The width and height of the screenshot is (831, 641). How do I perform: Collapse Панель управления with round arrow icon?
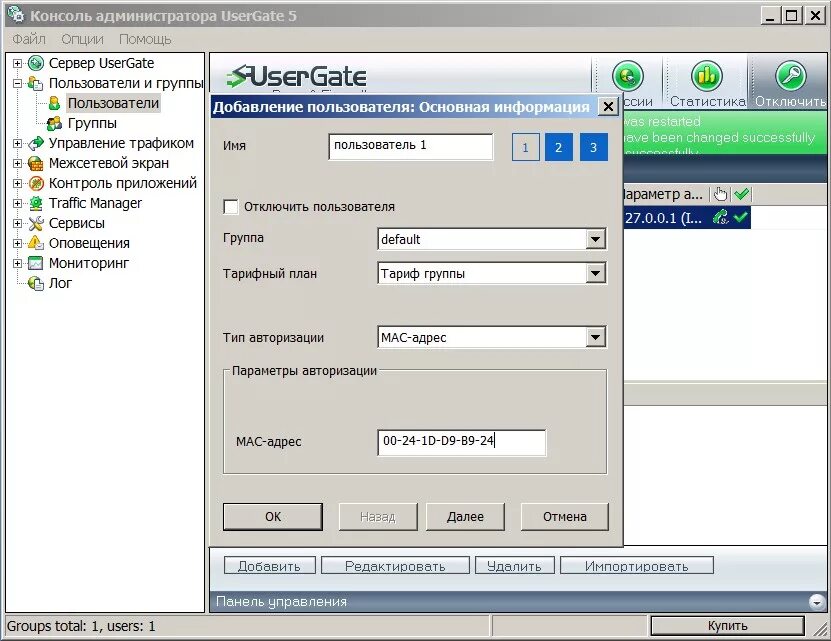click(817, 602)
